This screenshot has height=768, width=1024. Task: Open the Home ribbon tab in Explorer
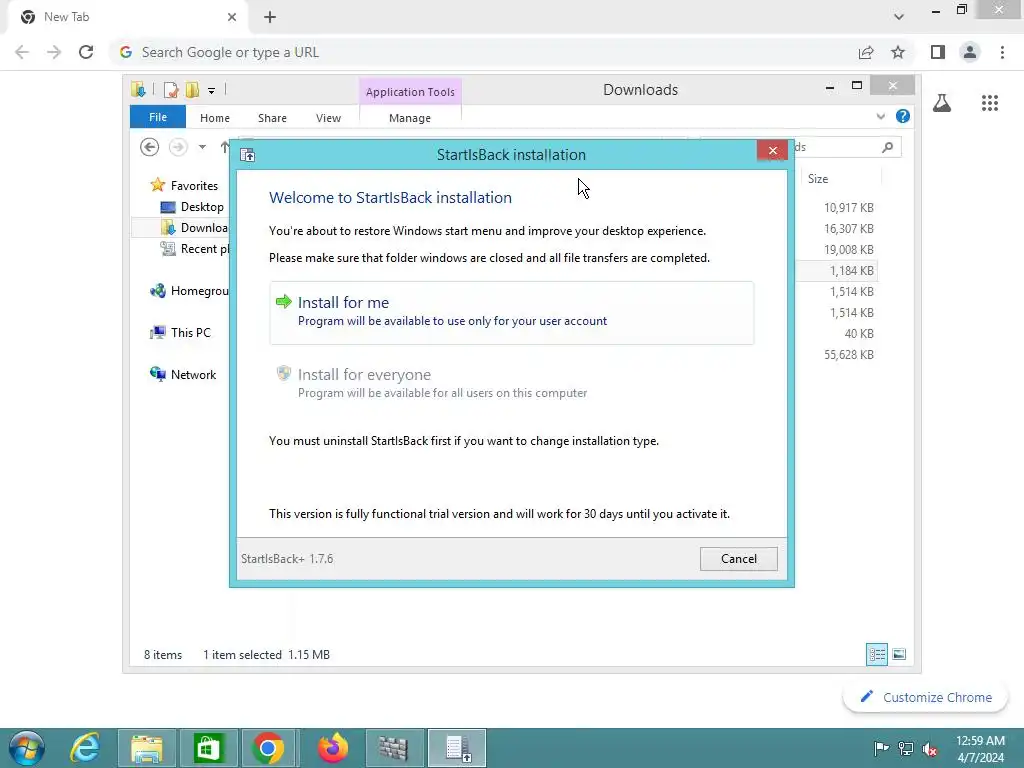point(215,118)
